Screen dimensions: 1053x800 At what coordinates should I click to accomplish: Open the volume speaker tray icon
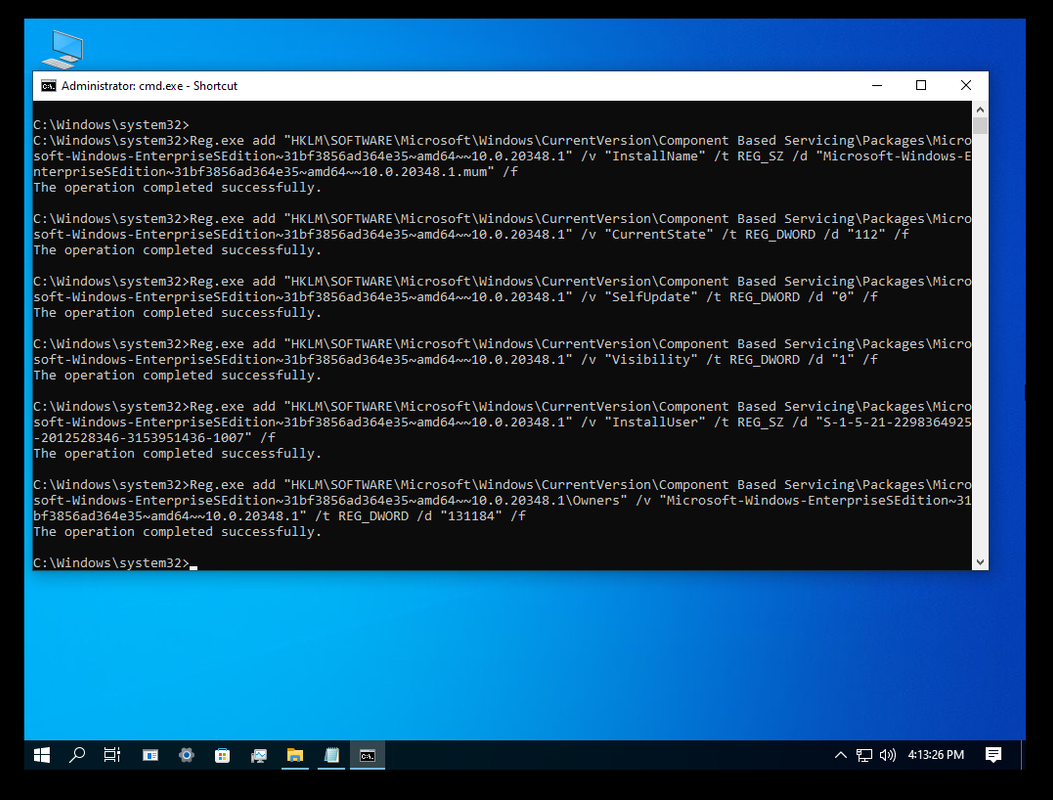tap(887, 755)
